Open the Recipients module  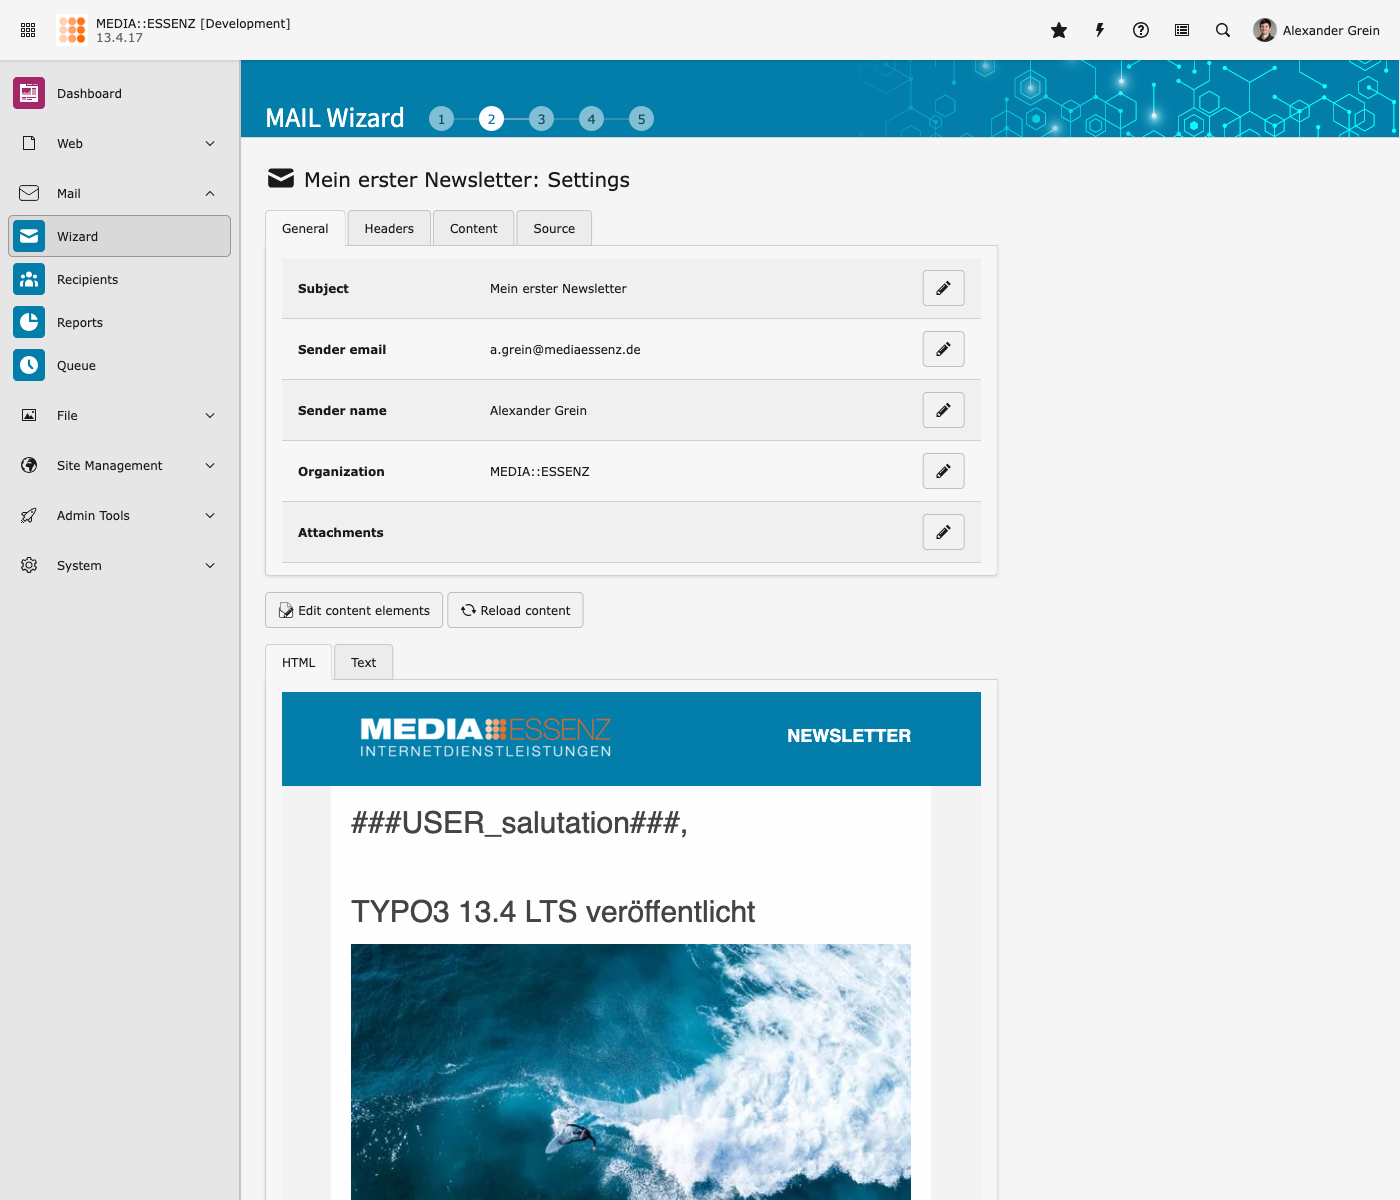(x=87, y=280)
